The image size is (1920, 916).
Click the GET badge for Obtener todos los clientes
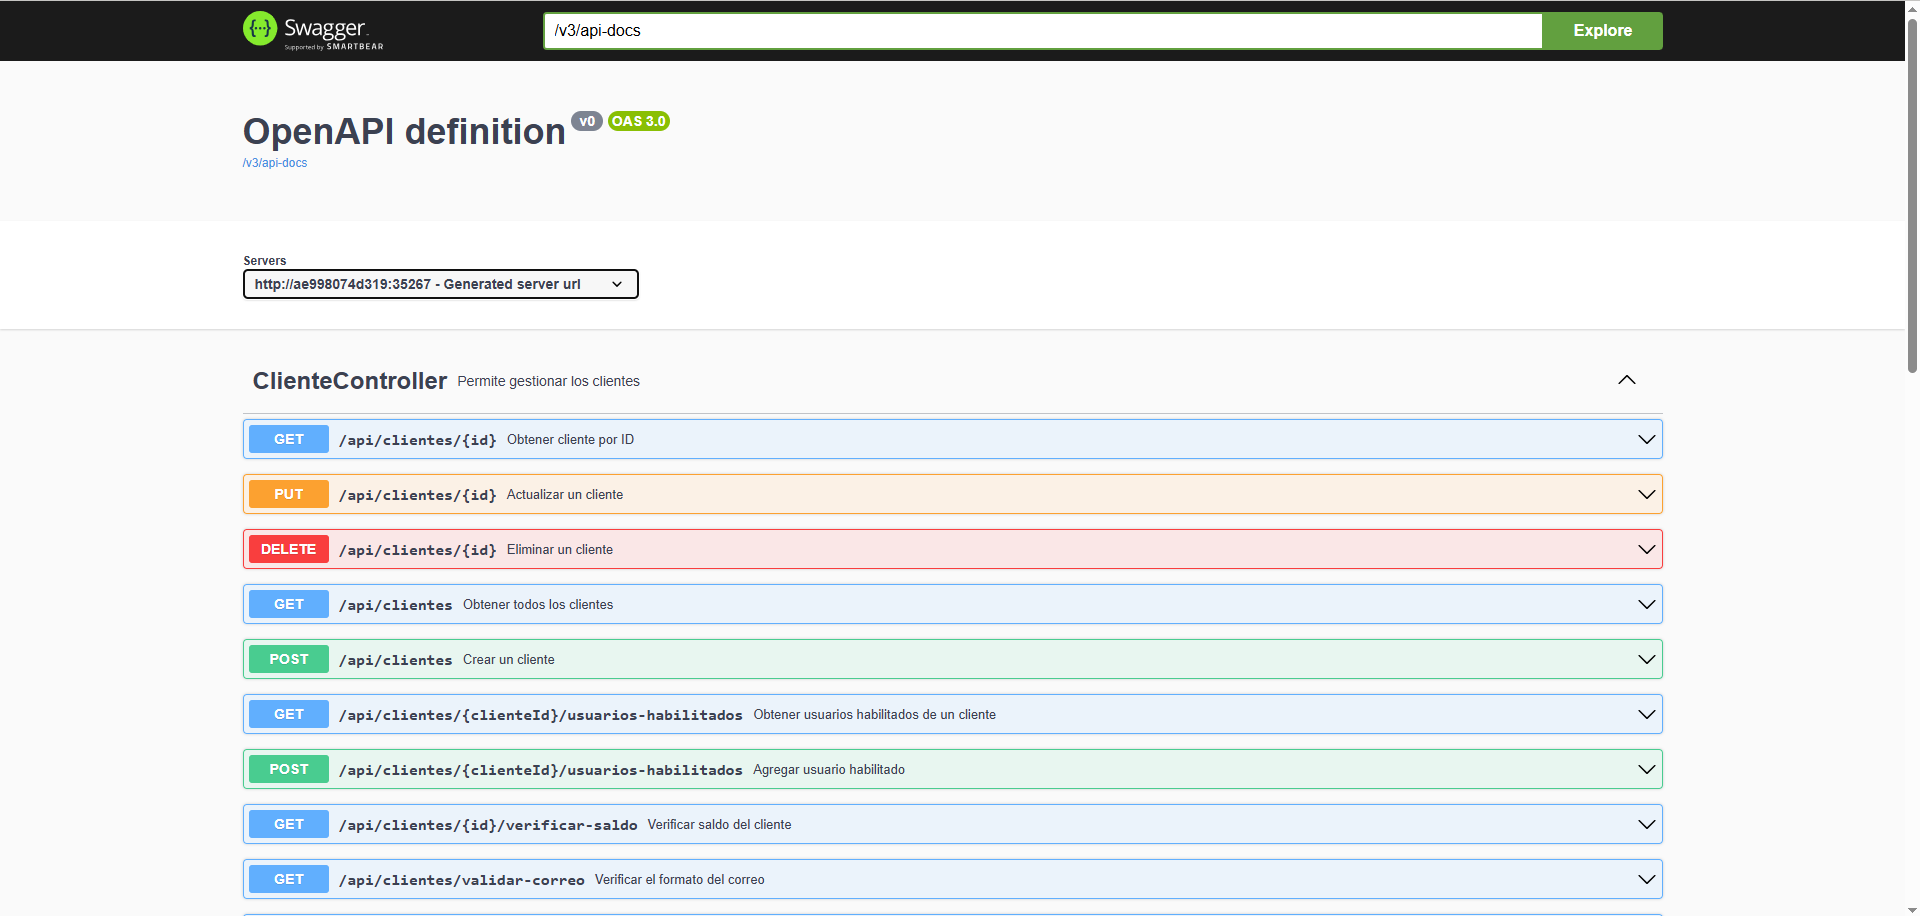pos(288,605)
